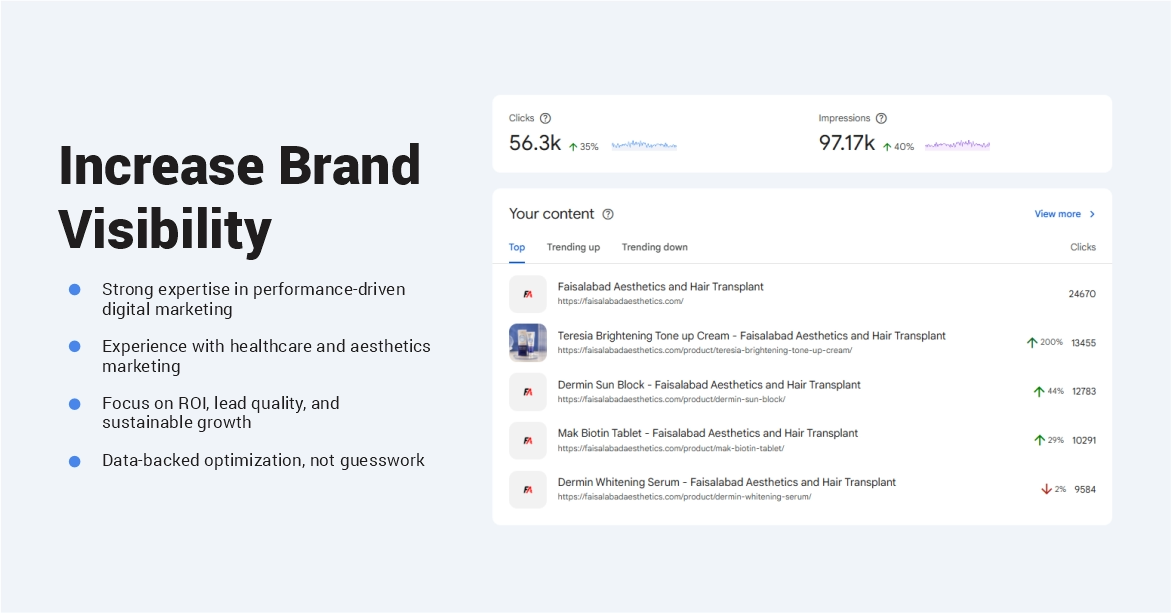
Task: Open Faisalabad Aesthetics and Hair Transplant title link
Action: [x=660, y=287]
